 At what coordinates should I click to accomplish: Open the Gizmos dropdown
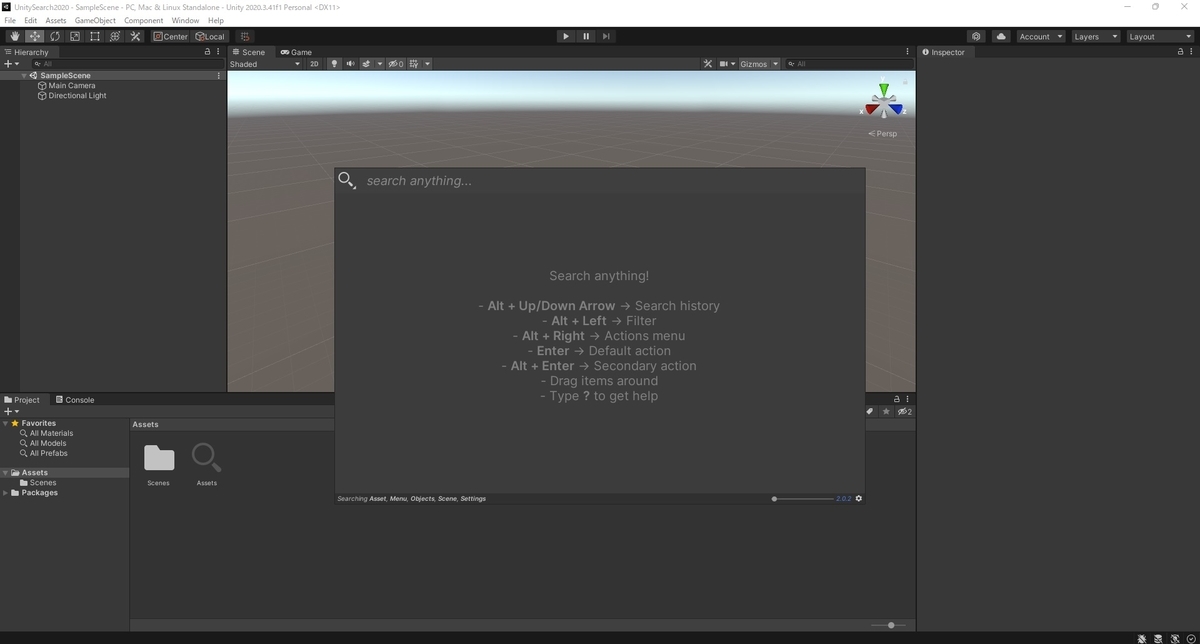pos(758,63)
